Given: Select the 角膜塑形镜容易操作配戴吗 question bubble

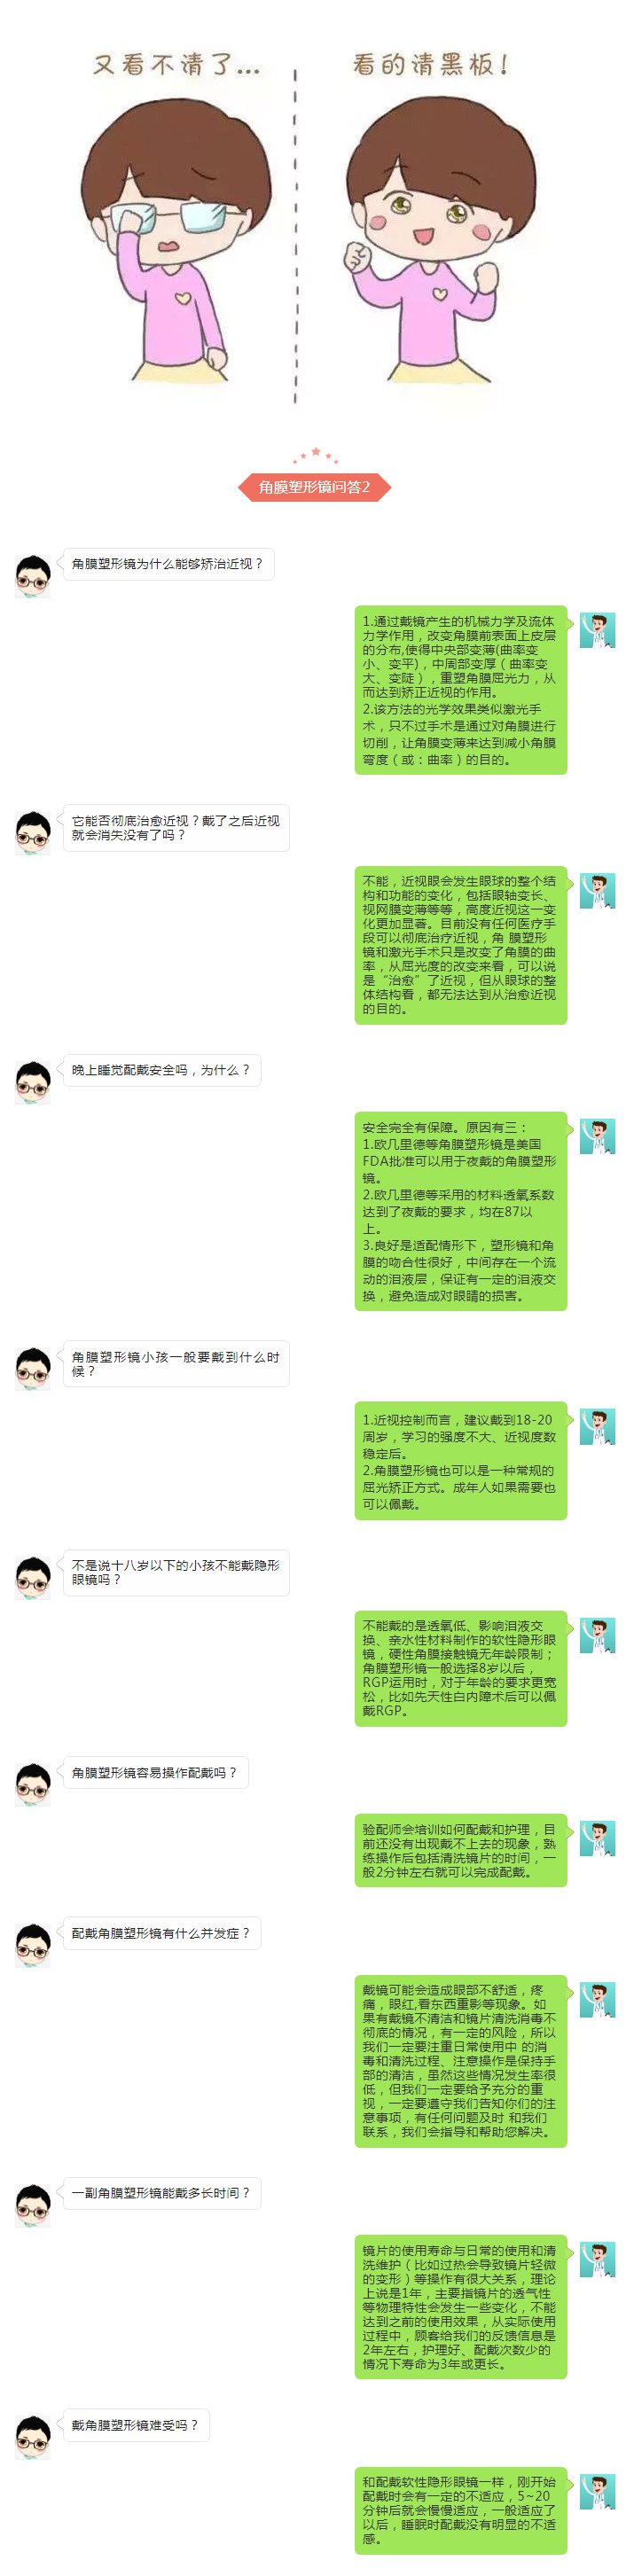Looking at the screenshot, I should 155,1773.
